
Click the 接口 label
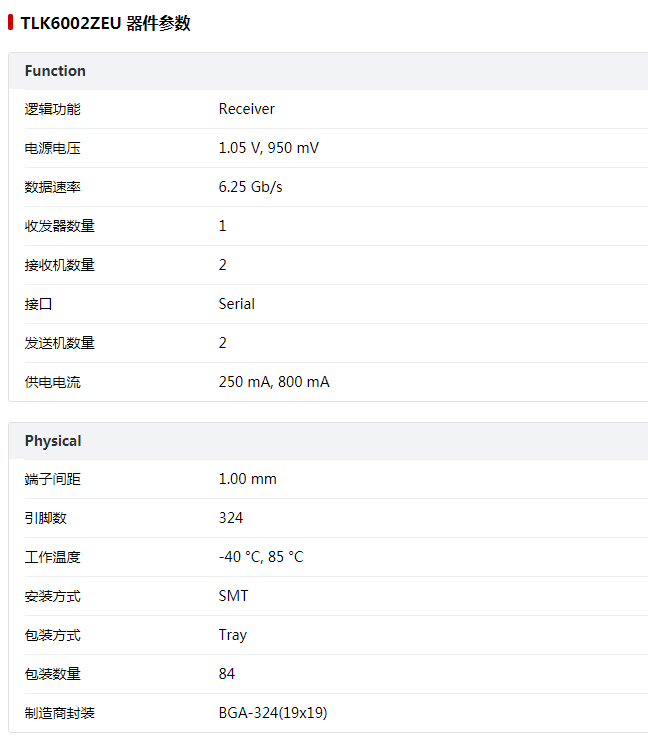[x=38, y=304]
